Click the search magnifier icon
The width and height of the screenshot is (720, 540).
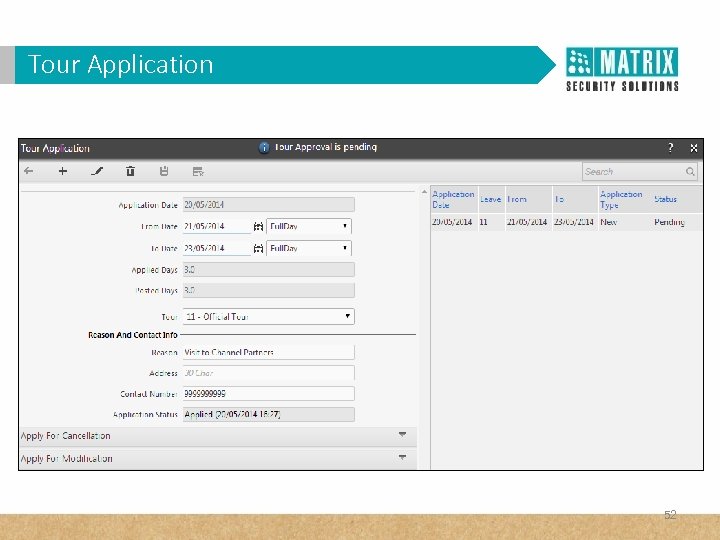(x=690, y=171)
